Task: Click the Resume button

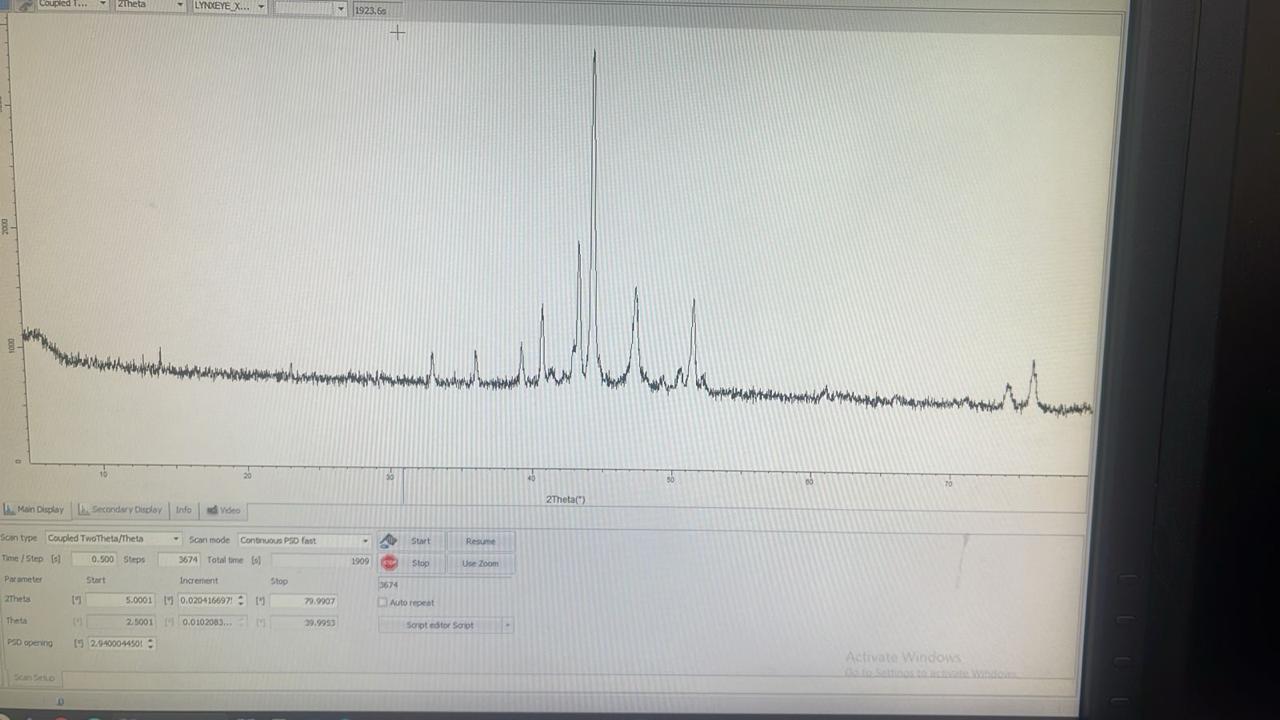Action: click(480, 541)
